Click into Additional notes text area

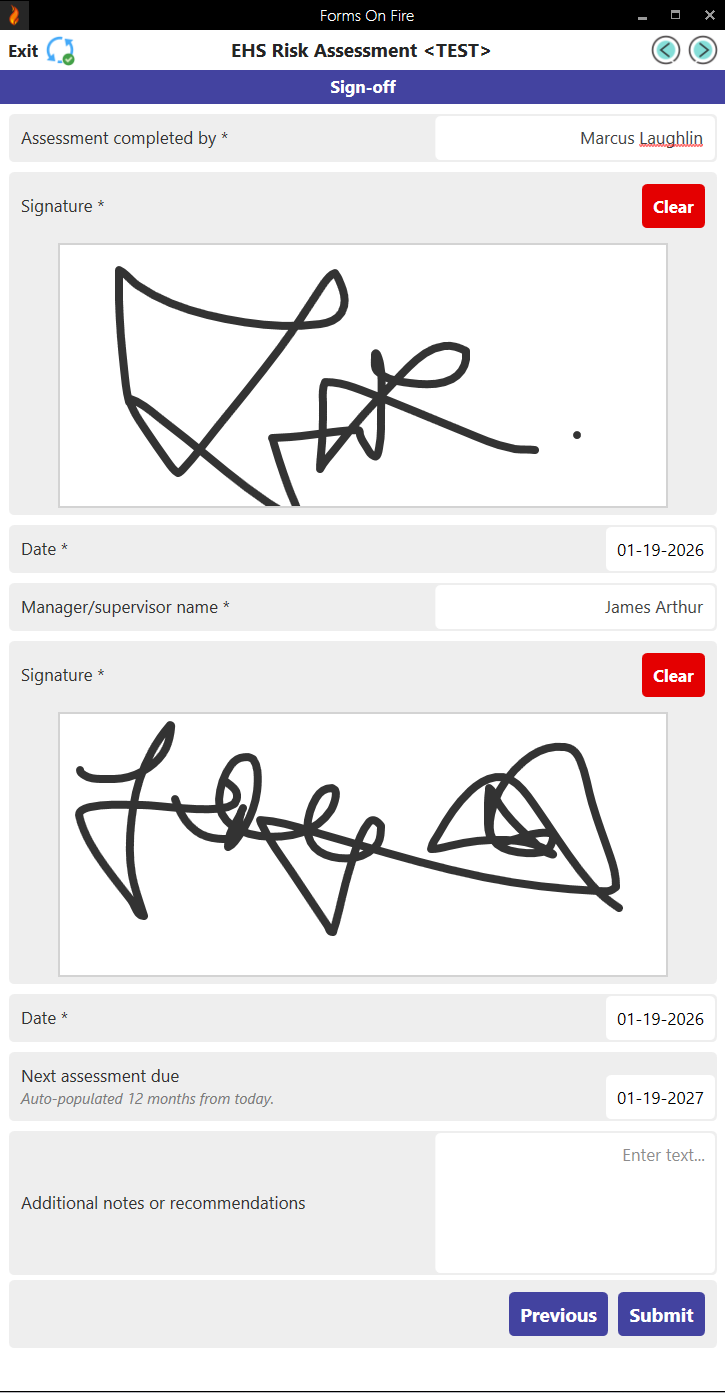point(575,1203)
